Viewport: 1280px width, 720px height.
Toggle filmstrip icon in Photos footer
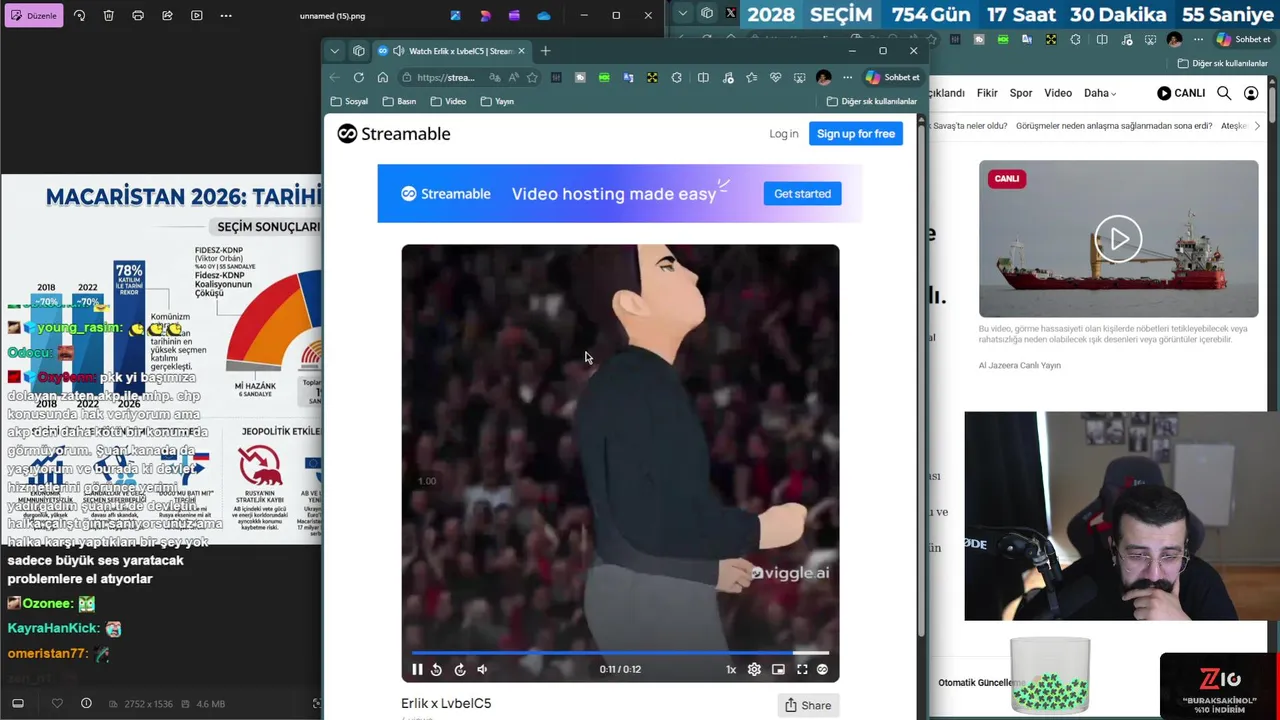17,704
